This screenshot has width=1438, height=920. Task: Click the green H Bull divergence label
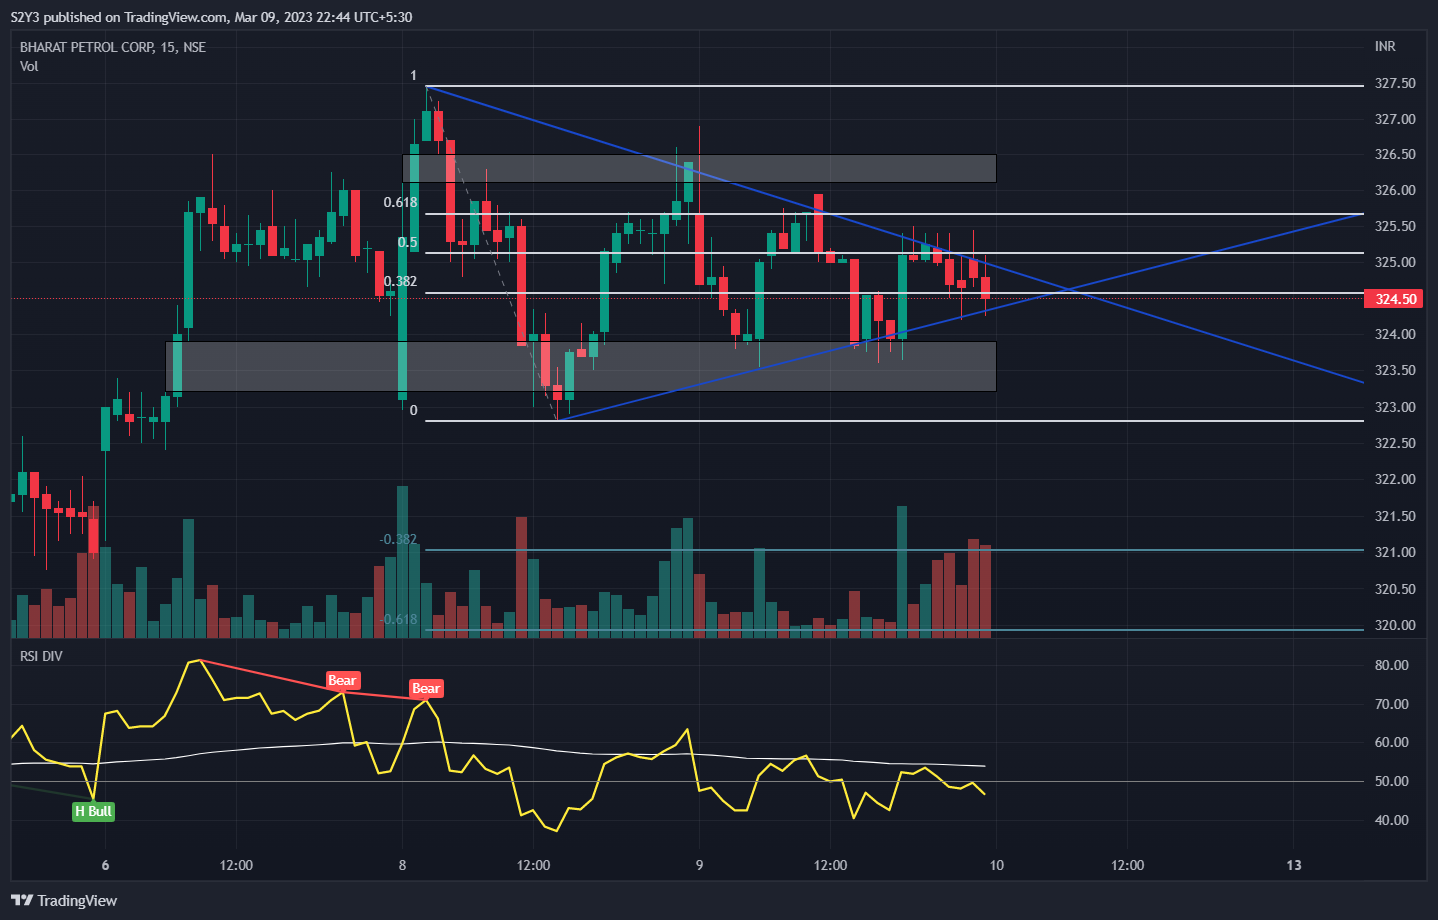tap(93, 811)
